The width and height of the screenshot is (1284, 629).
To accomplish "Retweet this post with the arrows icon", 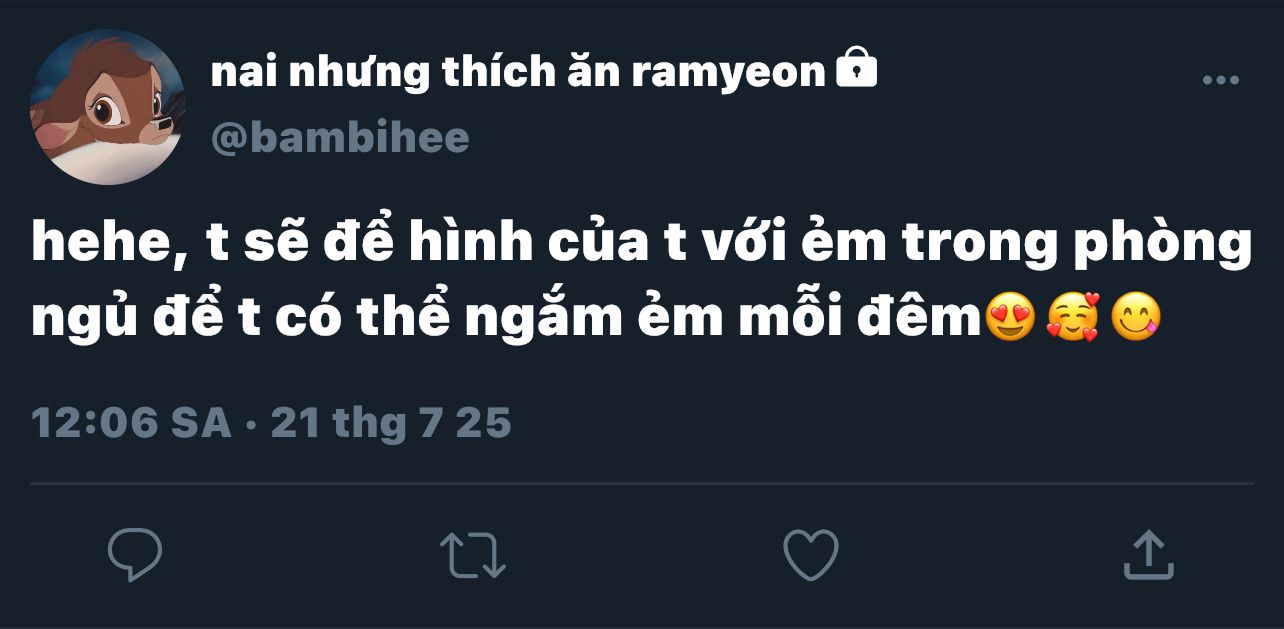I will [473, 555].
